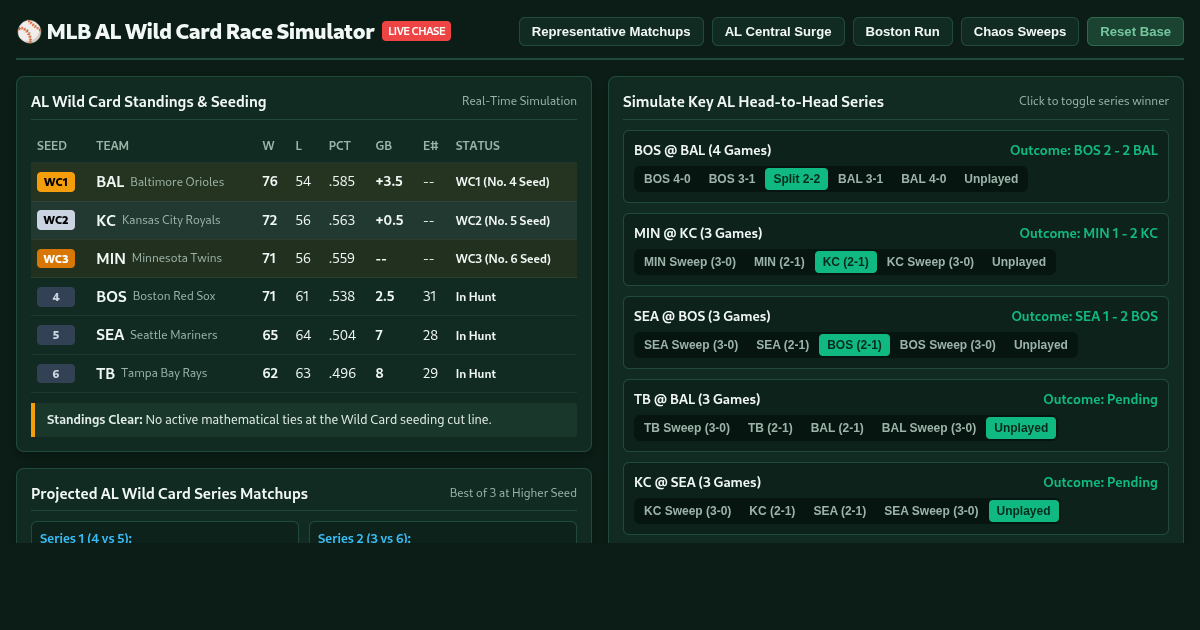The height and width of the screenshot is (630, 1200).
Task: Click the GB column header
Action: [x=384, y=146]
